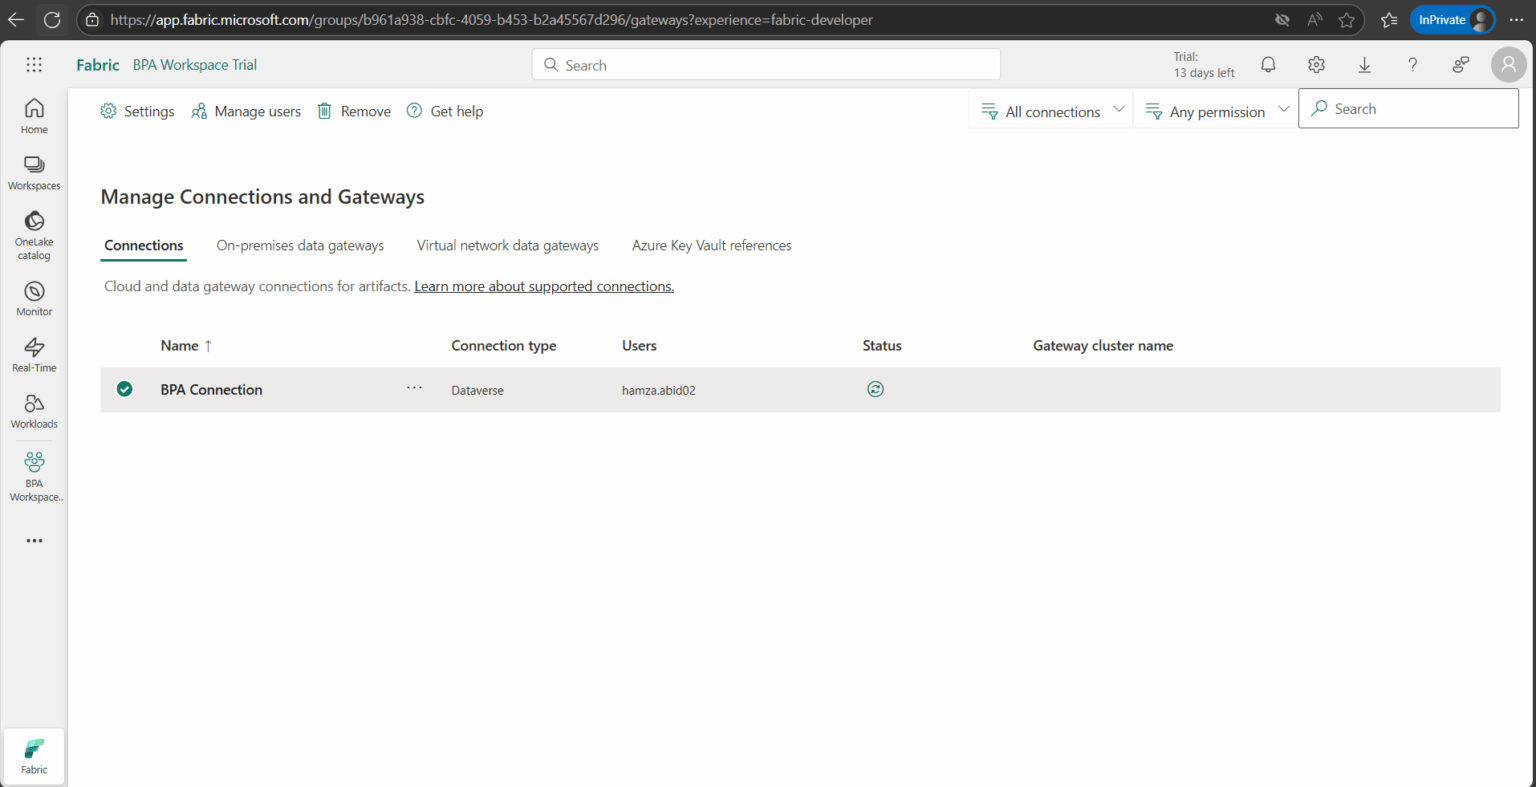Open the Azure Key Vault references tab
The width and height of the screenshot is (1536, 787).
[x=711, y=245]
